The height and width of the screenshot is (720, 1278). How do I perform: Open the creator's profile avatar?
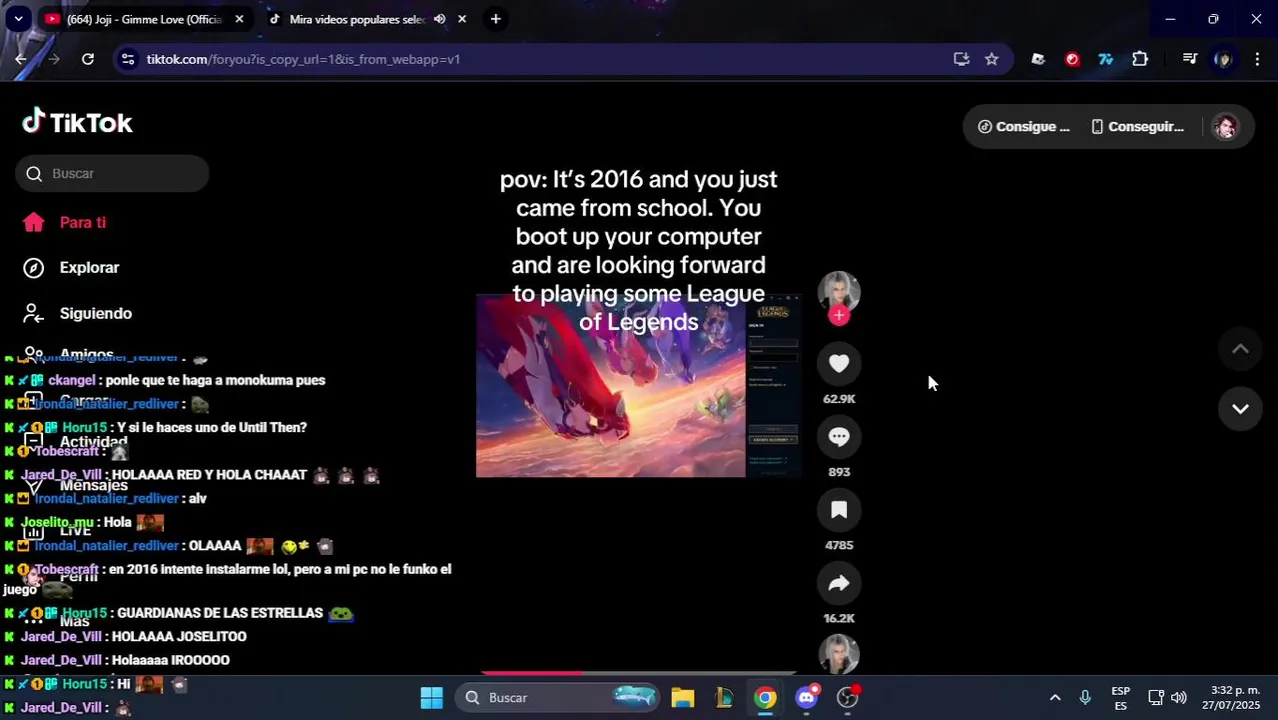point(839,291)
